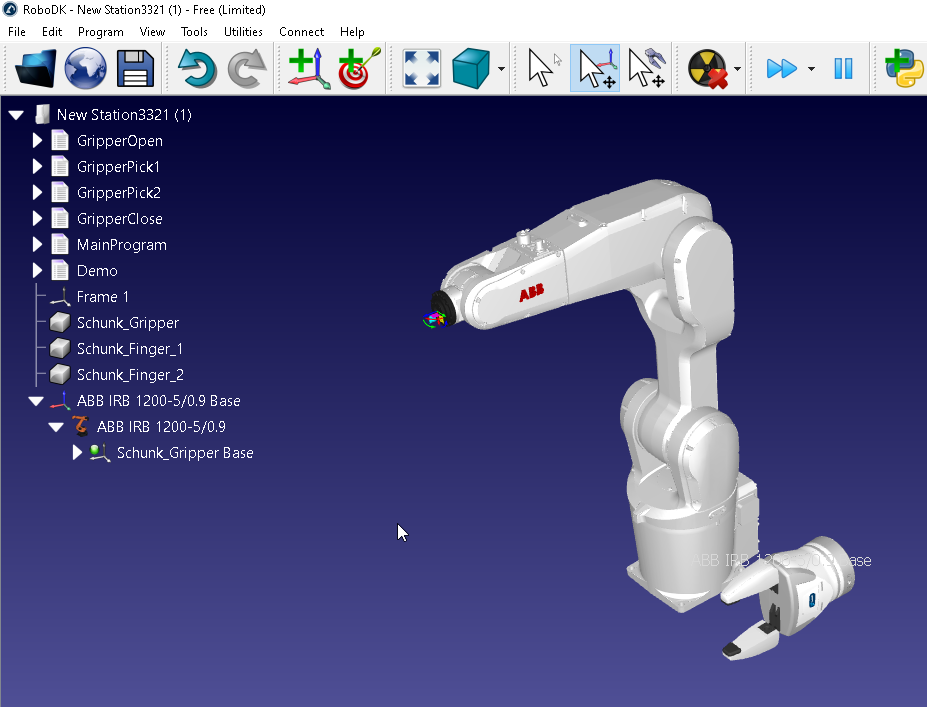Open the View menu

coord(152,32)
